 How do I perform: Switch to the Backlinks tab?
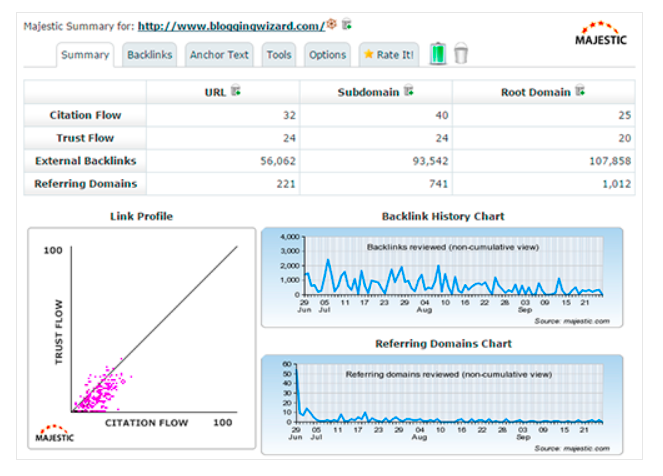[150, 55]
